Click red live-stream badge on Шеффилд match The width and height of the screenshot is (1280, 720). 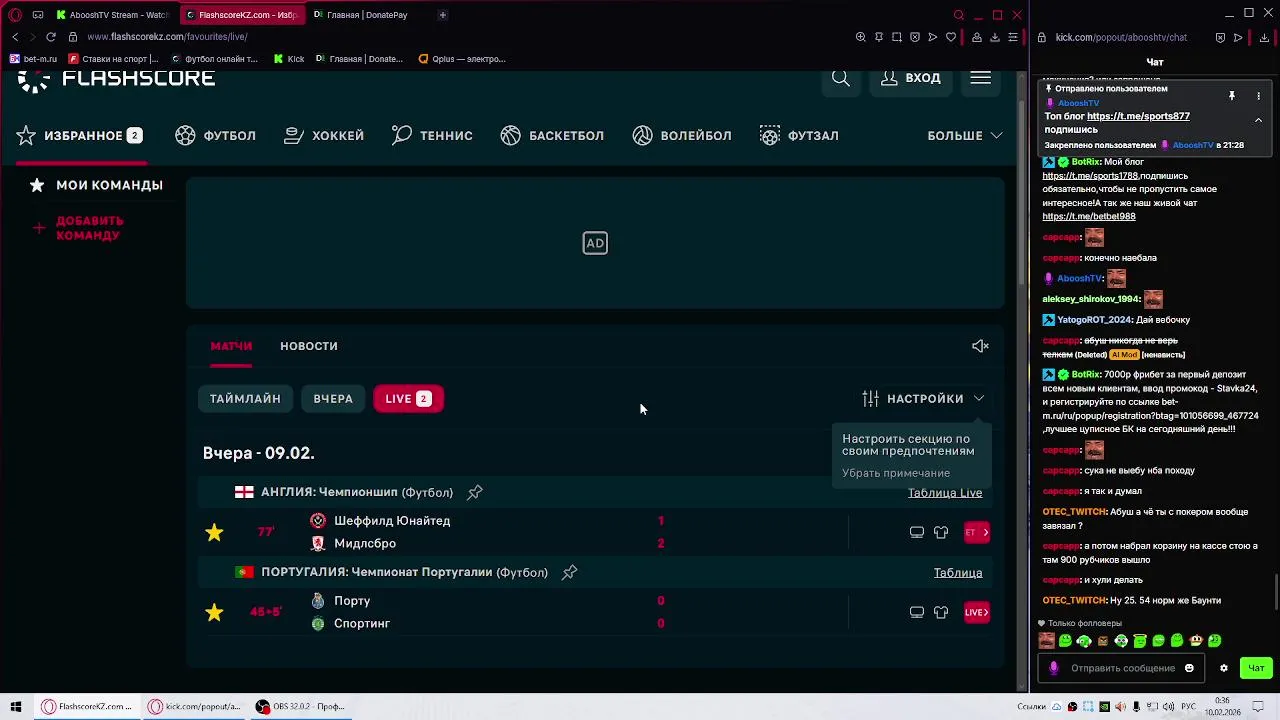[977, 532]
